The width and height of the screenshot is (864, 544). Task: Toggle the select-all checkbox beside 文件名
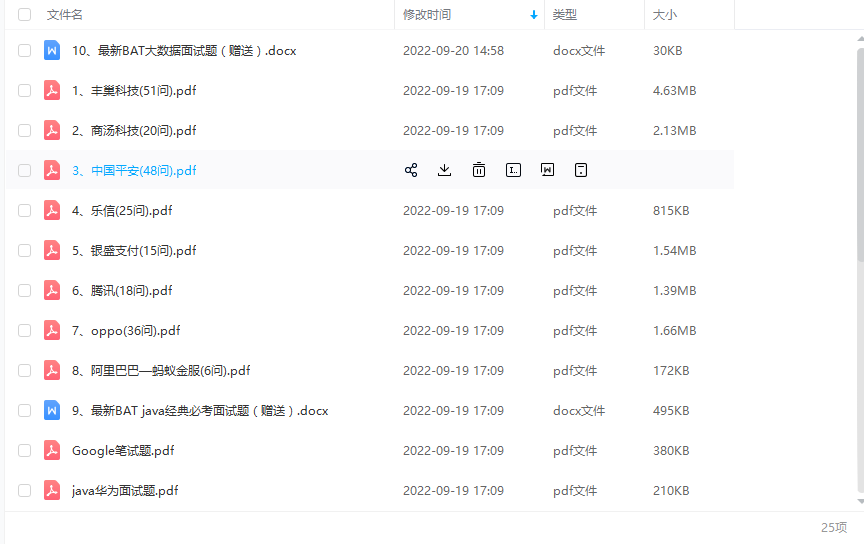click(x=24, y=14)
